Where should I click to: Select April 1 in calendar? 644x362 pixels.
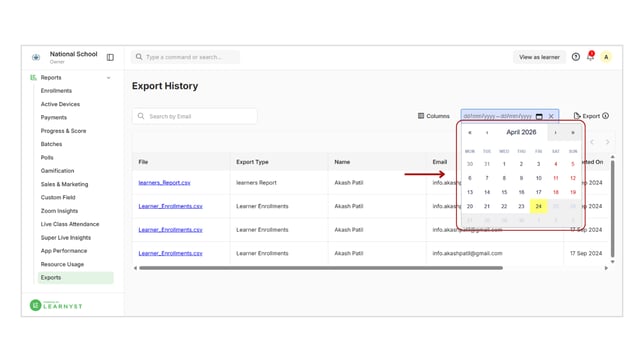coord(504,164)
